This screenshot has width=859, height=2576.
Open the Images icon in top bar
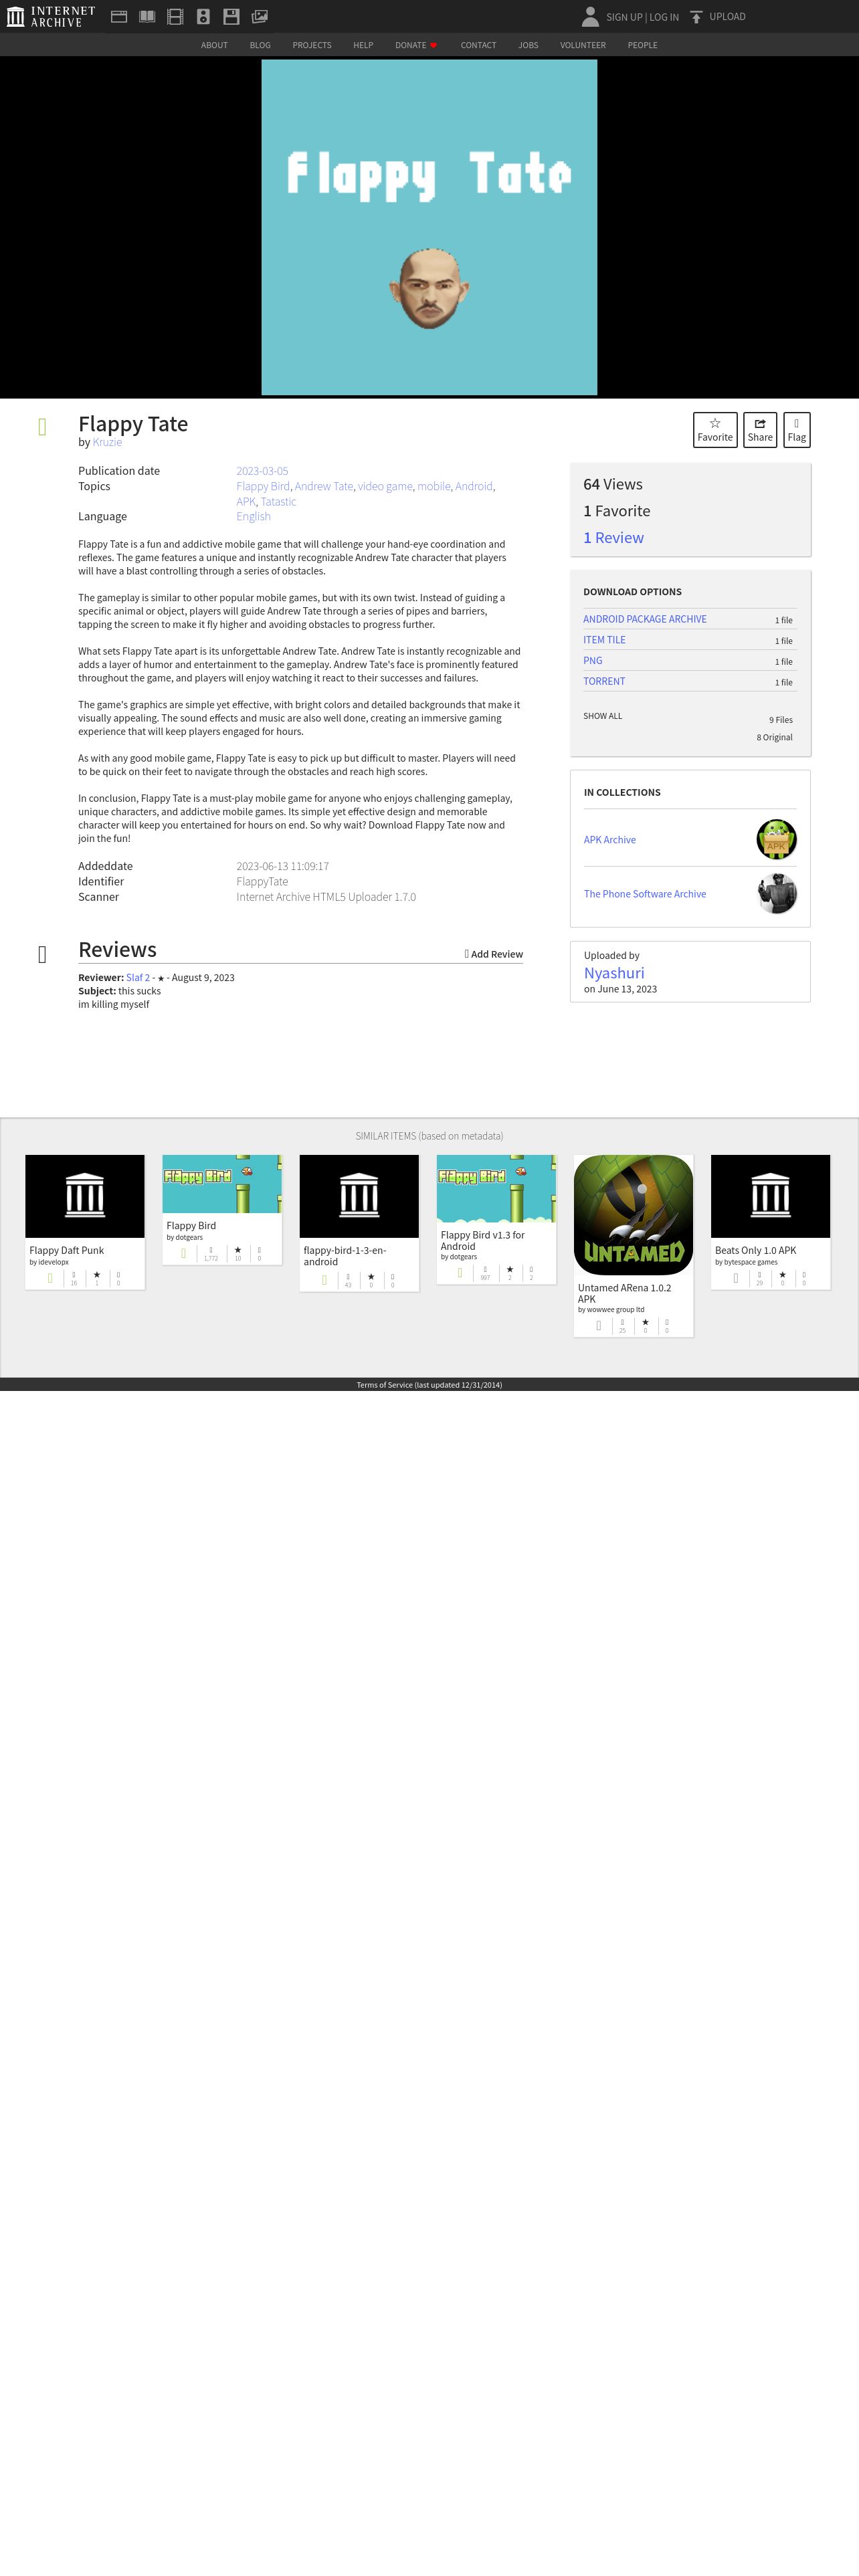click(x=259, y=16)
